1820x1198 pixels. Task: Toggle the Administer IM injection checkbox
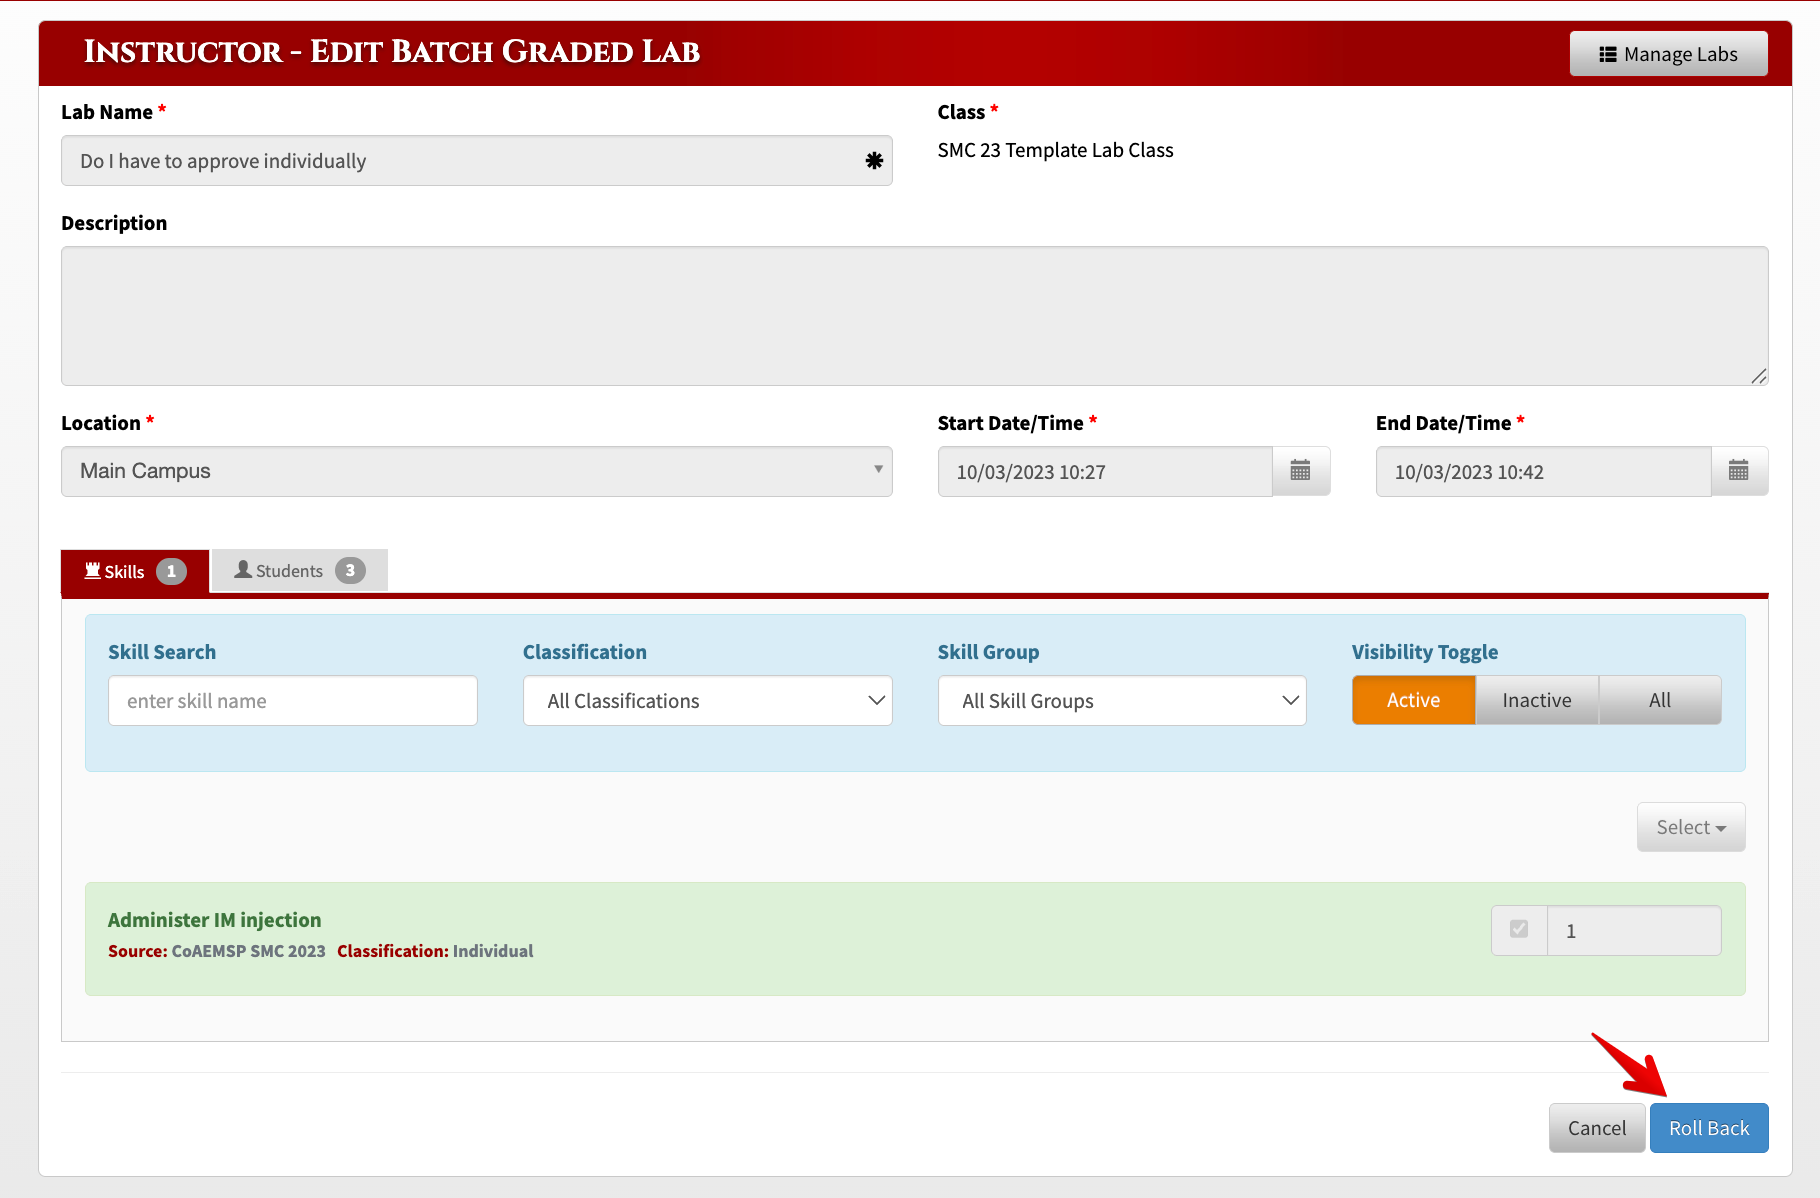(1518, 929)
